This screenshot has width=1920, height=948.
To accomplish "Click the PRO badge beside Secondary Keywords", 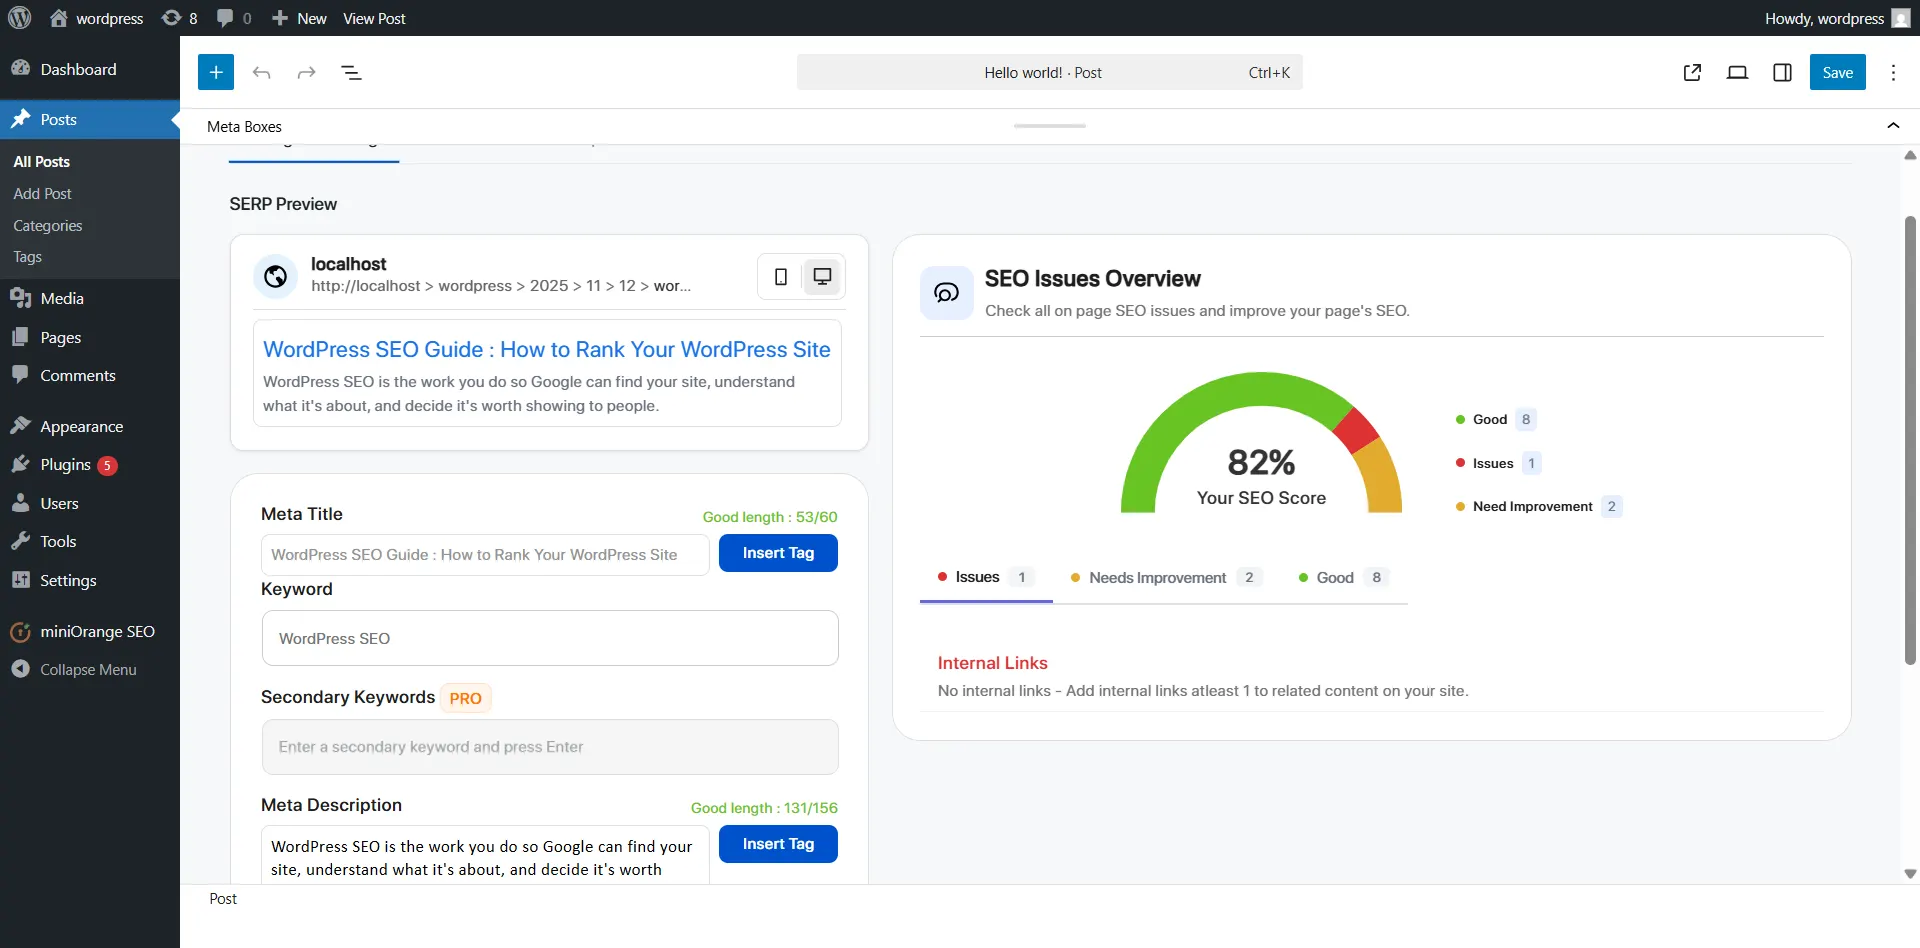I will pos(465,698).
